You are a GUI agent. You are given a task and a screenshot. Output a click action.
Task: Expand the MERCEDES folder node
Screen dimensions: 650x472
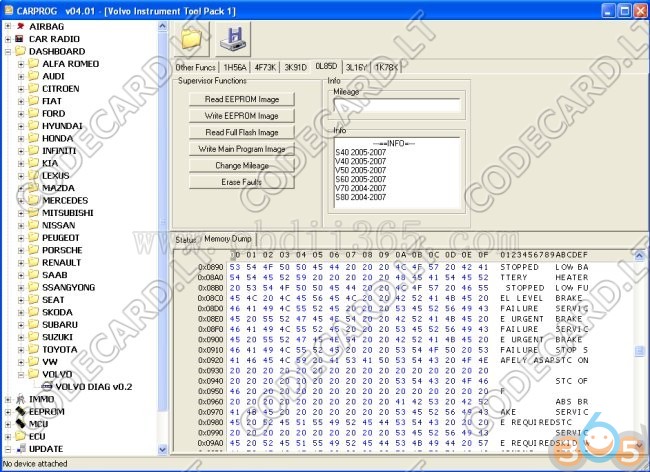coord(21,201)
